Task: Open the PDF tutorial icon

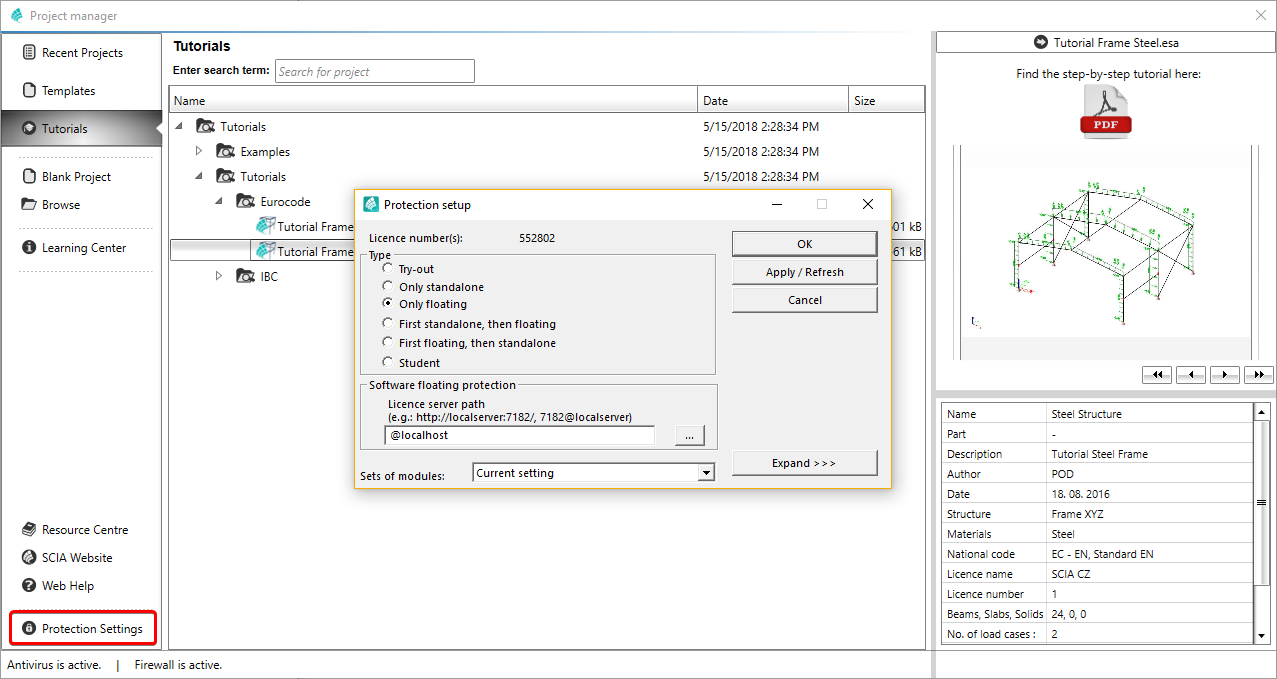Action: [x=1106, y=112]
